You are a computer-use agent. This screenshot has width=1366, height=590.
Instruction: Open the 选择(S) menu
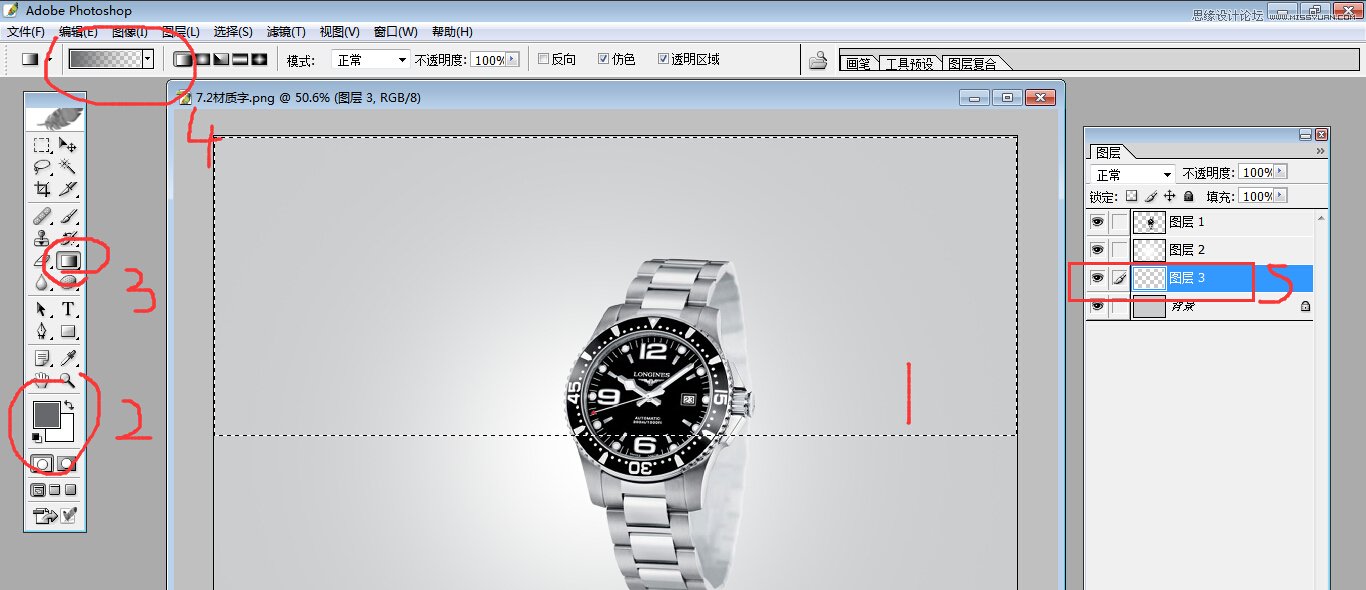pos(233,32)
